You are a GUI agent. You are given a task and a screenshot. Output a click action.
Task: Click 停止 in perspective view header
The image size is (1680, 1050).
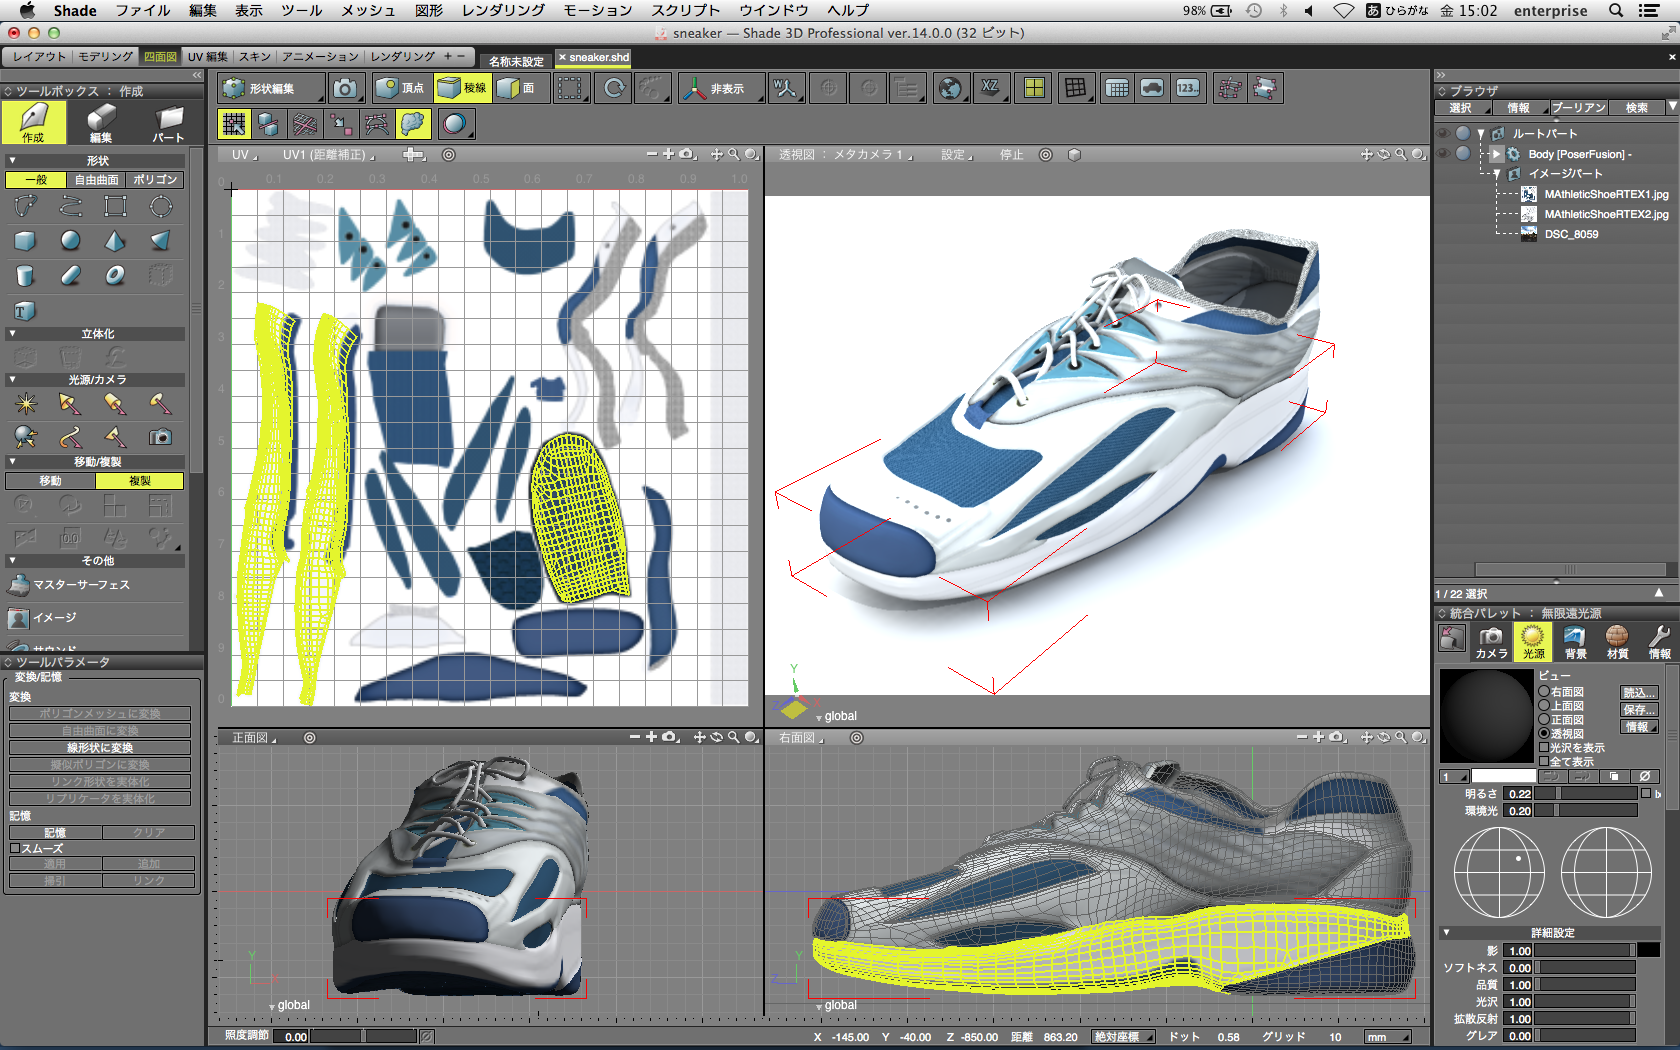[x=1011, y=155]
